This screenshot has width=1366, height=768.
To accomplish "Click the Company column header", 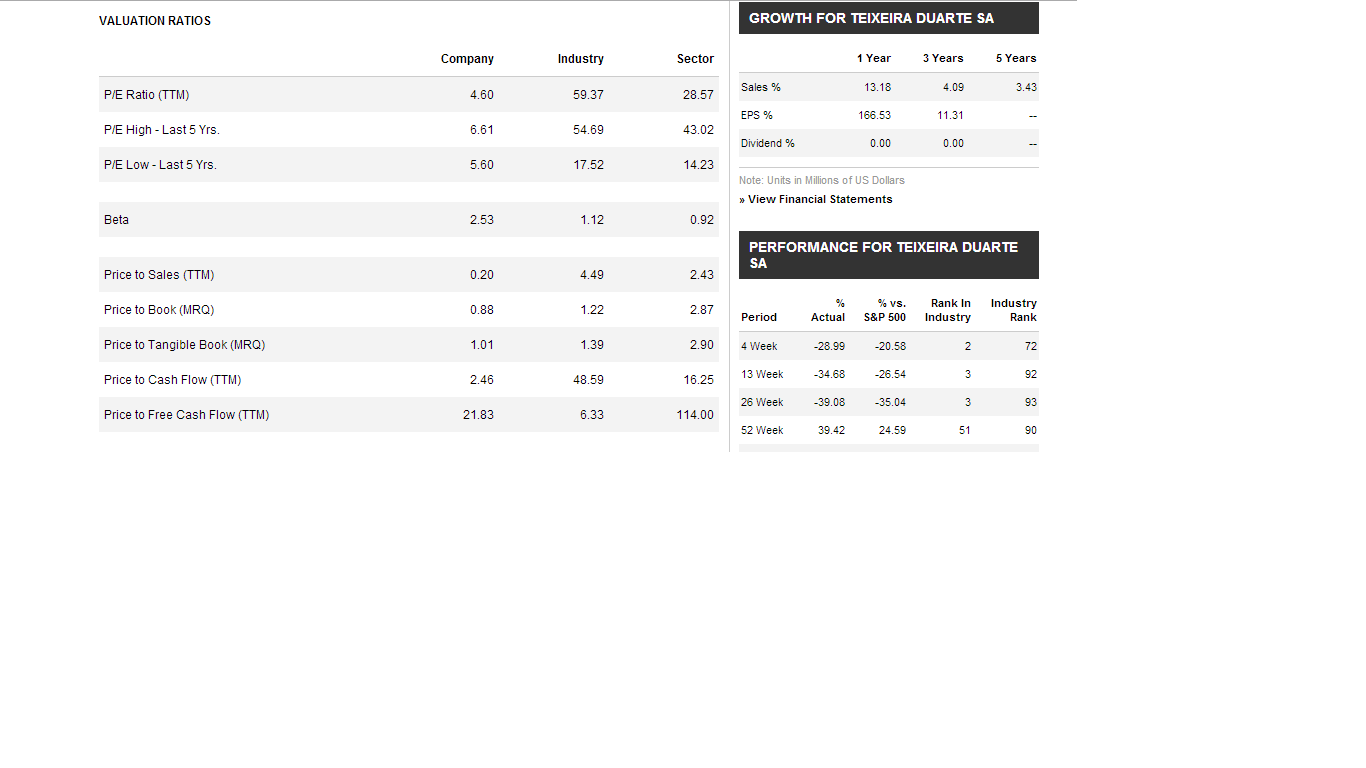I will (x=467, y=59).
